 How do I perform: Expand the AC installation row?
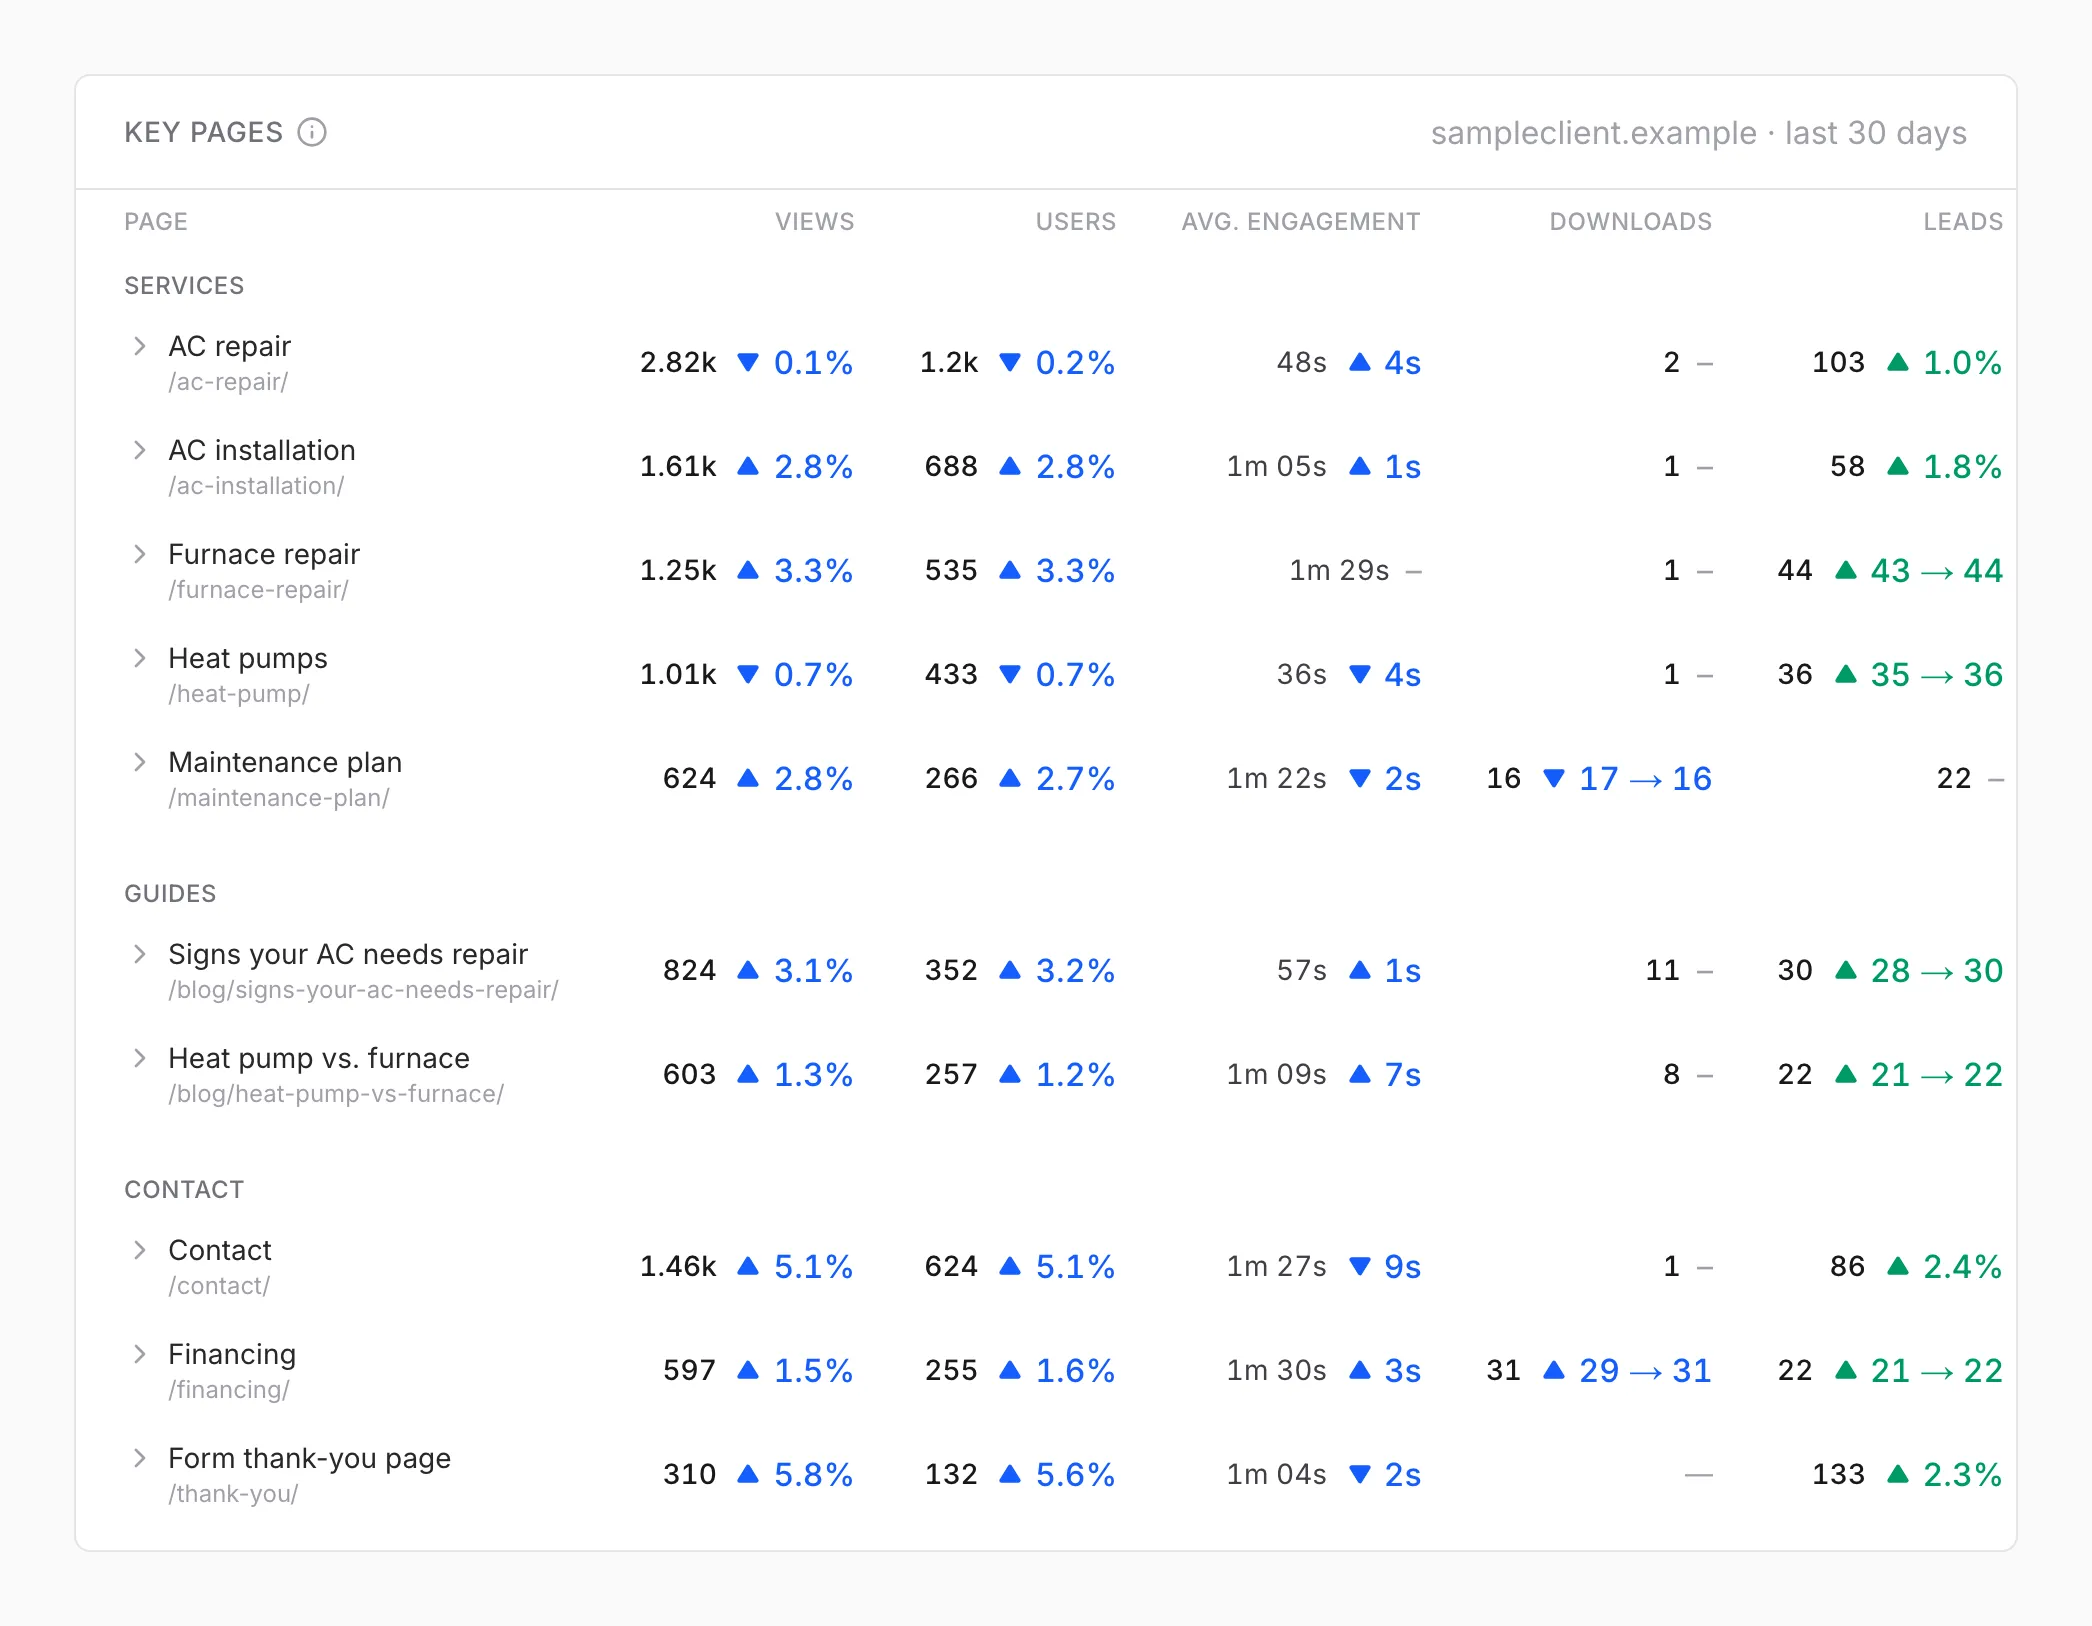[140, 450]
